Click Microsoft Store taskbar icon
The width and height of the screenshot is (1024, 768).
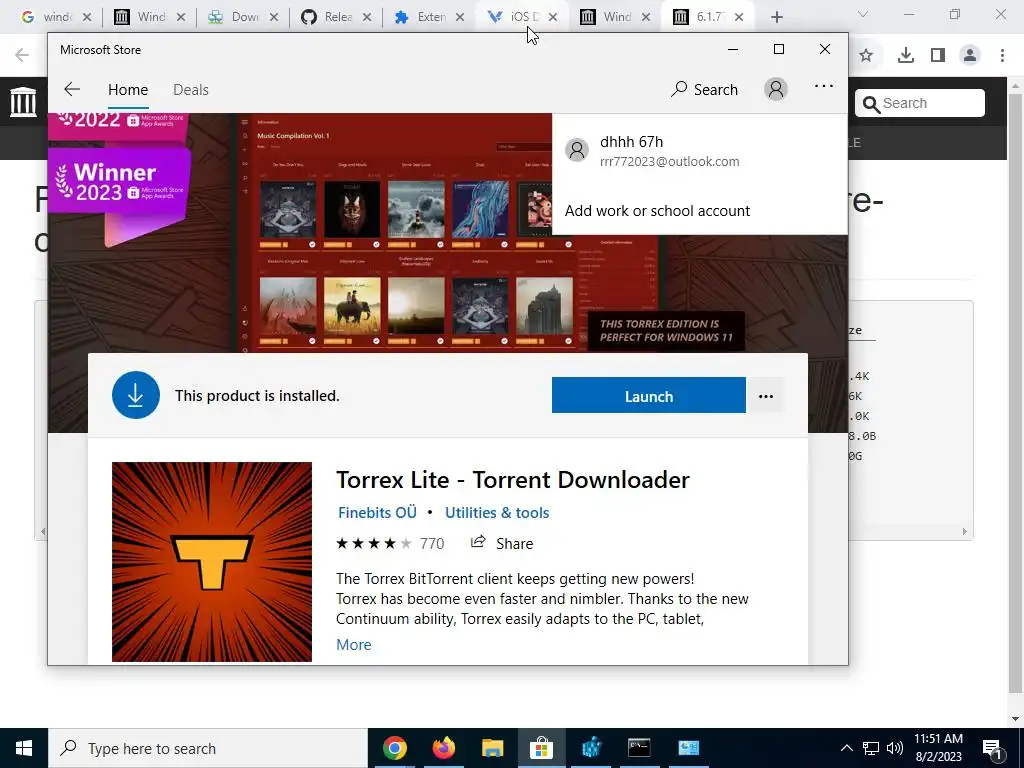541,748
